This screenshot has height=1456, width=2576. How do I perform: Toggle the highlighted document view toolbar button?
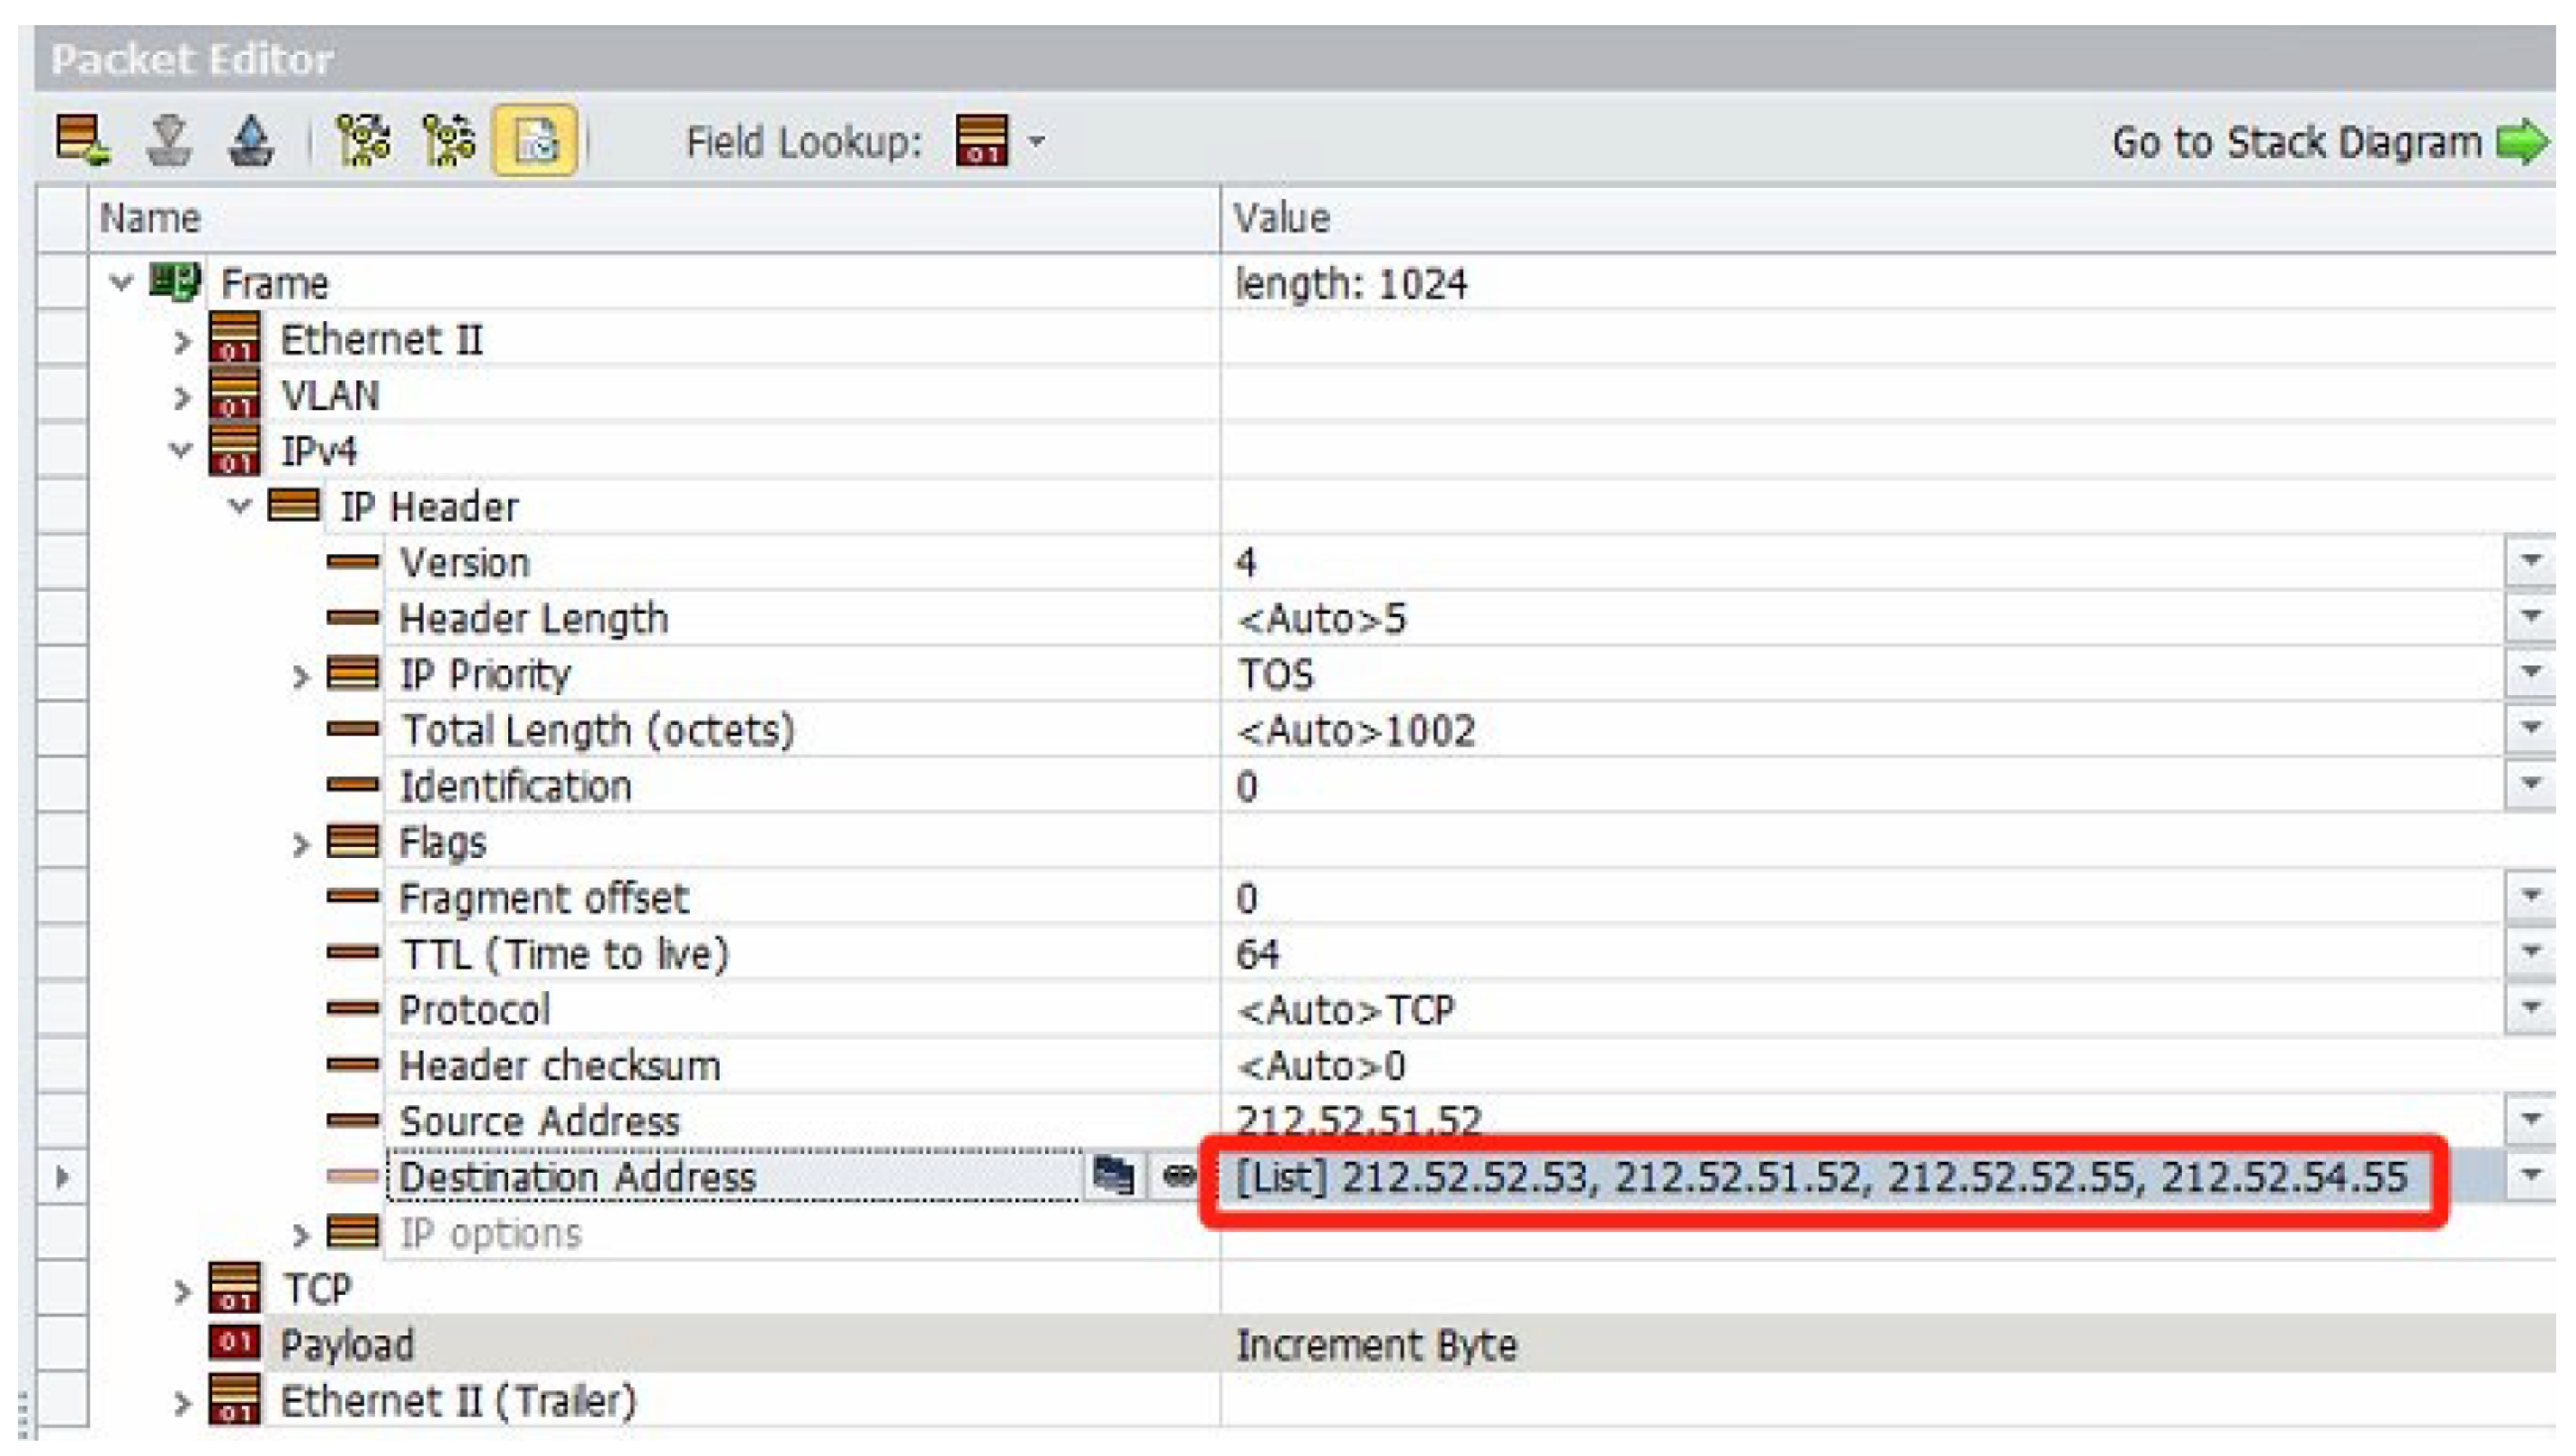click(x=535, y=140)
